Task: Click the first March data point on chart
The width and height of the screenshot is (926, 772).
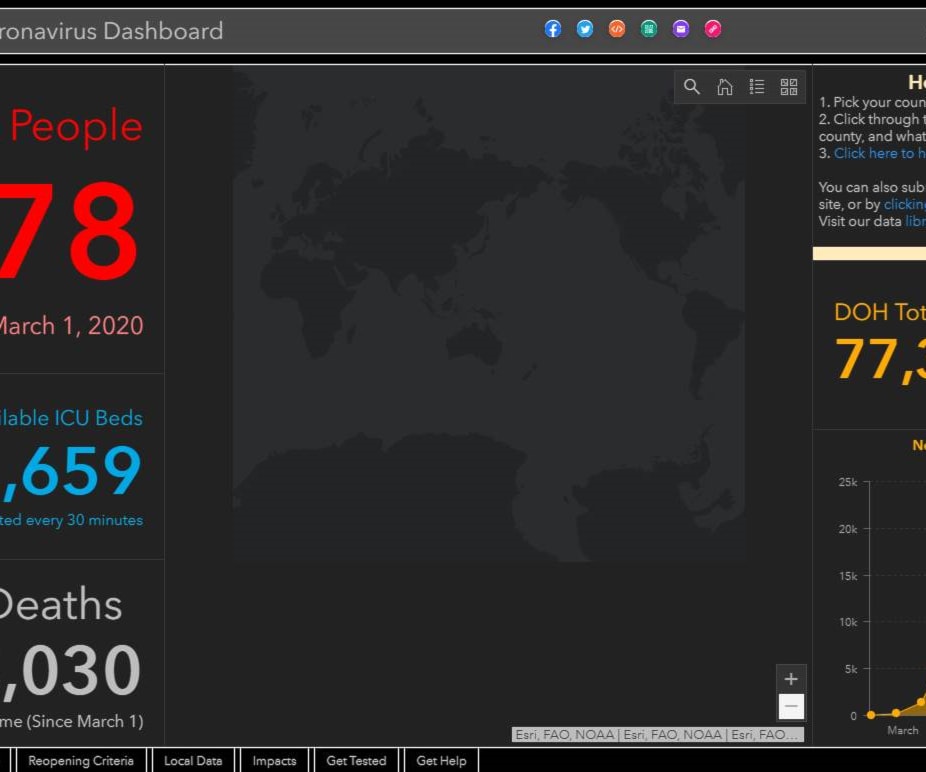Action: 871,715
